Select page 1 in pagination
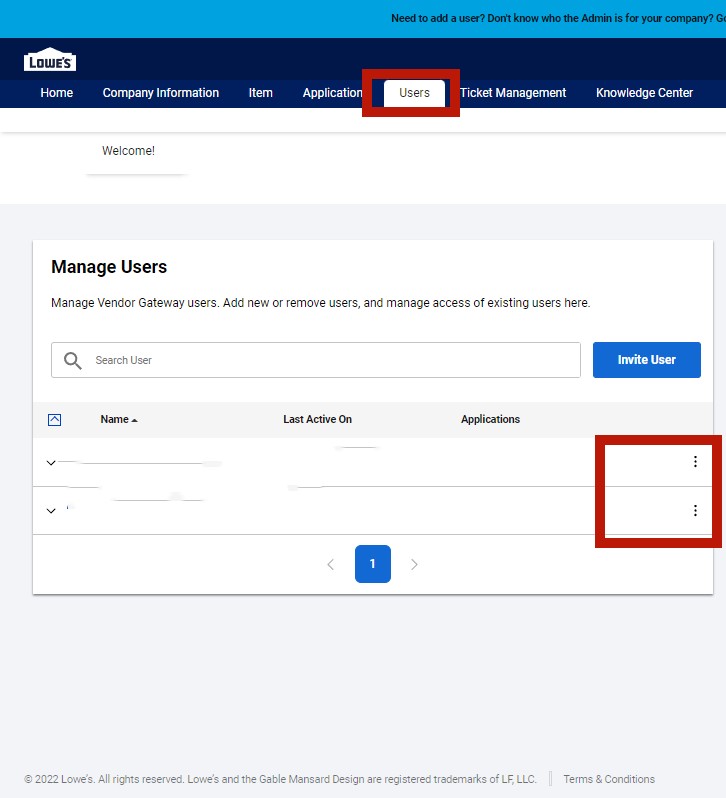 (372, 564)
